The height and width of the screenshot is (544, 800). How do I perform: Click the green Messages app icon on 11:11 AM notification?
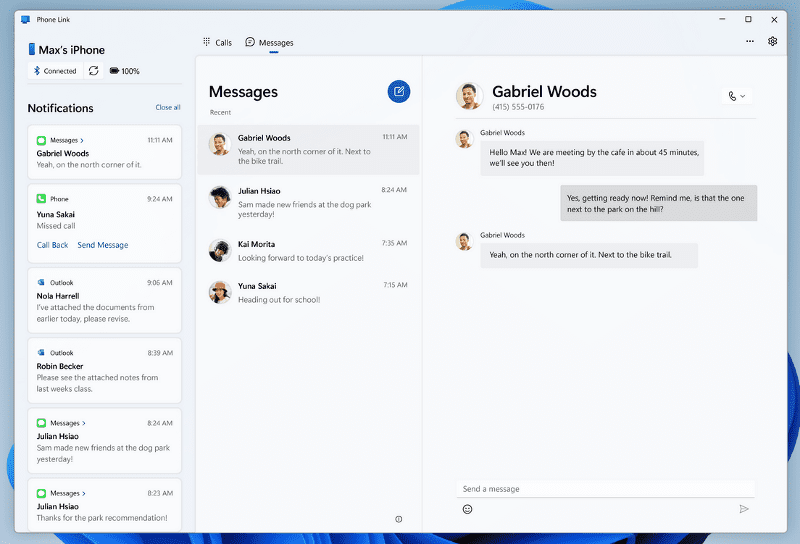point(41,140)
